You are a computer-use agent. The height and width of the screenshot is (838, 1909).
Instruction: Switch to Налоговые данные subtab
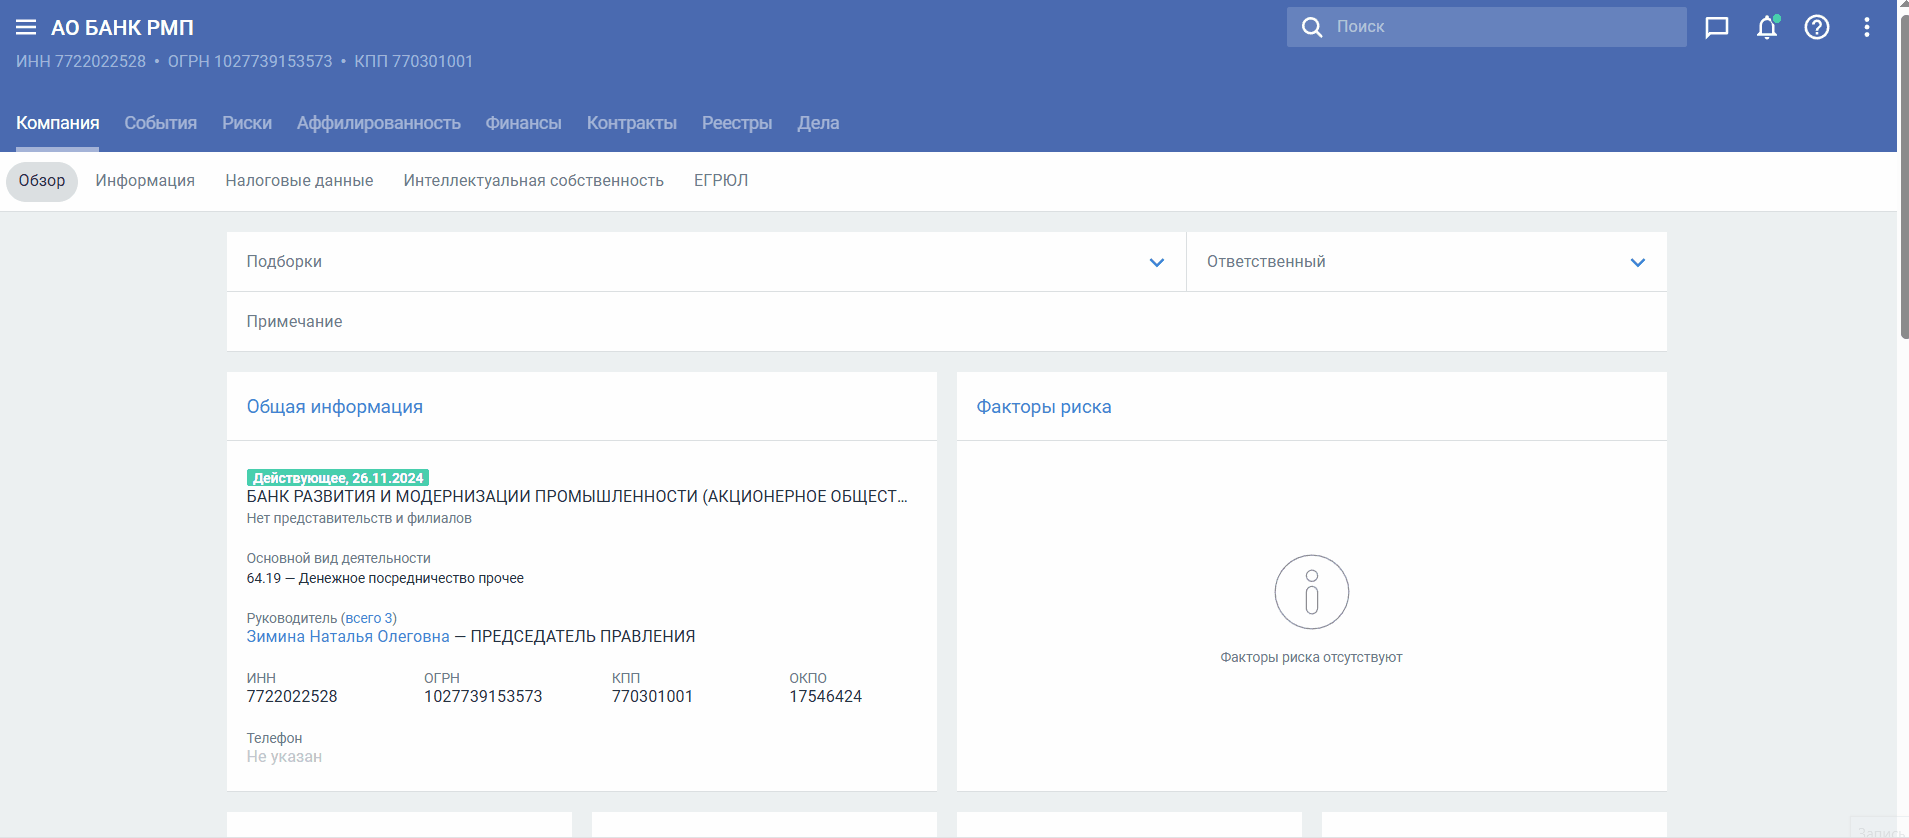coord(299,180)
